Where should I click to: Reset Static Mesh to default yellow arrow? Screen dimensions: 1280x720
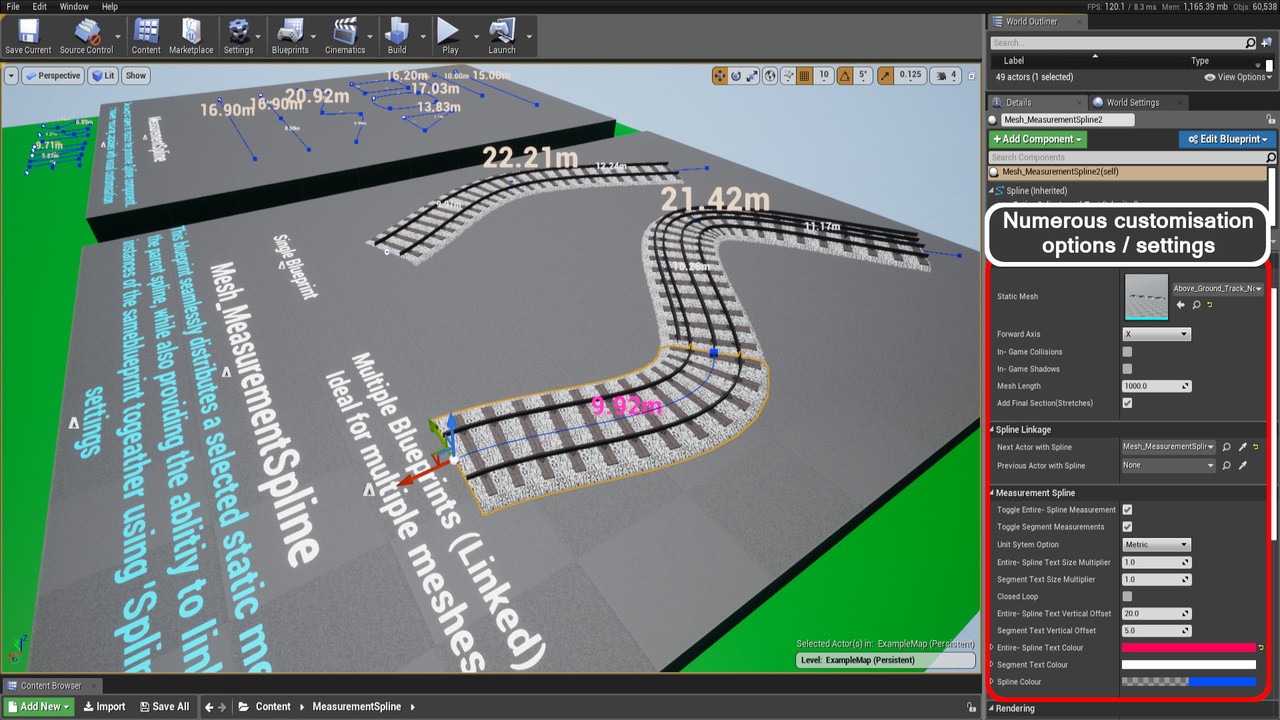pyautogui.click(x=1210, y=305)
